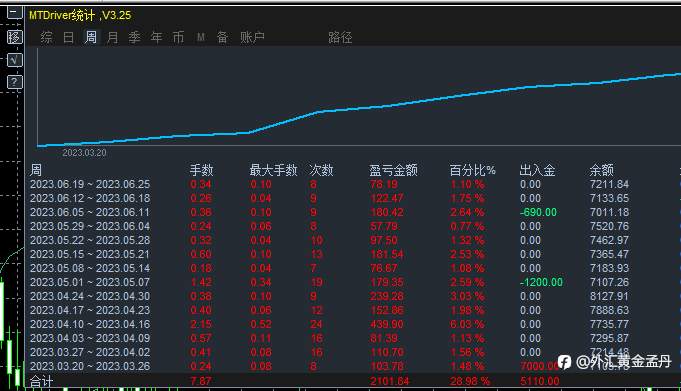The image size is (681, 391).
Task: Click the 手数 column header
Action: (202, 170)
